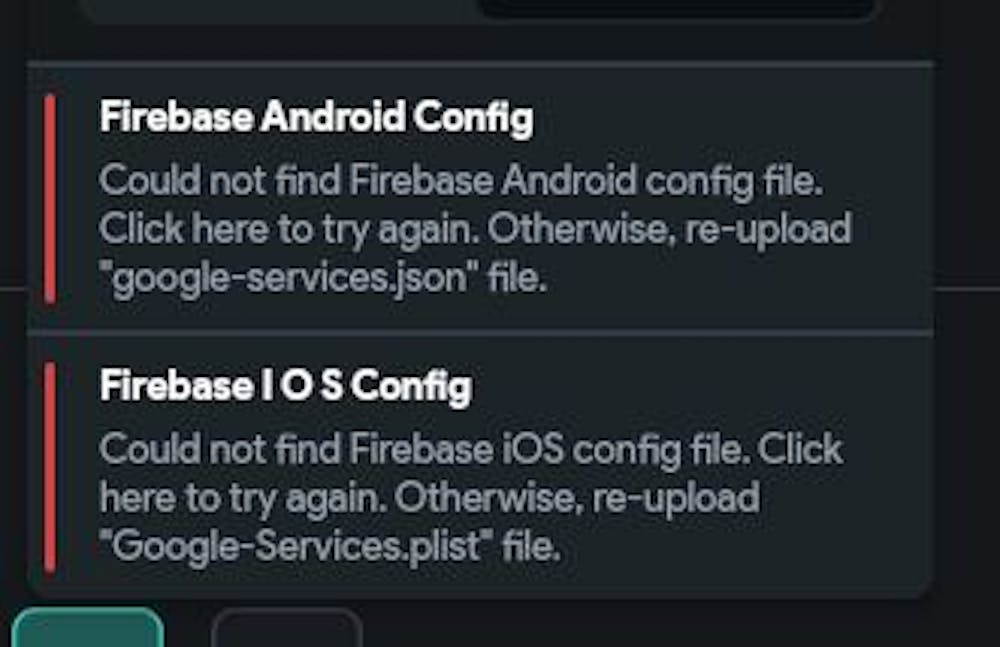This screenshot has height=647, width=1000.
Task: Click the word "Firebase" in the Android error title
Action: (176, 118)
